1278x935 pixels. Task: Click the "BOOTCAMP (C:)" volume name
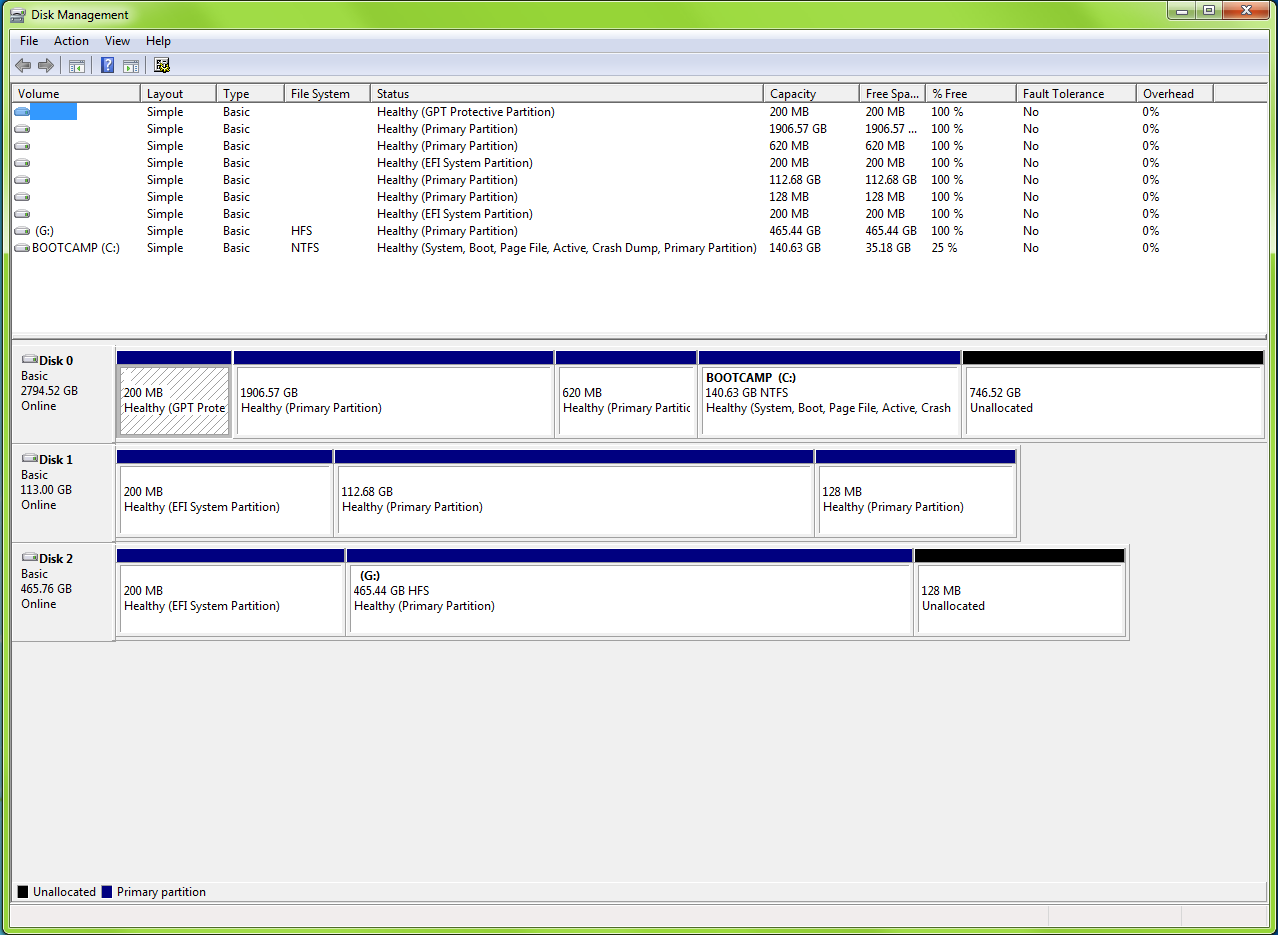76,248
